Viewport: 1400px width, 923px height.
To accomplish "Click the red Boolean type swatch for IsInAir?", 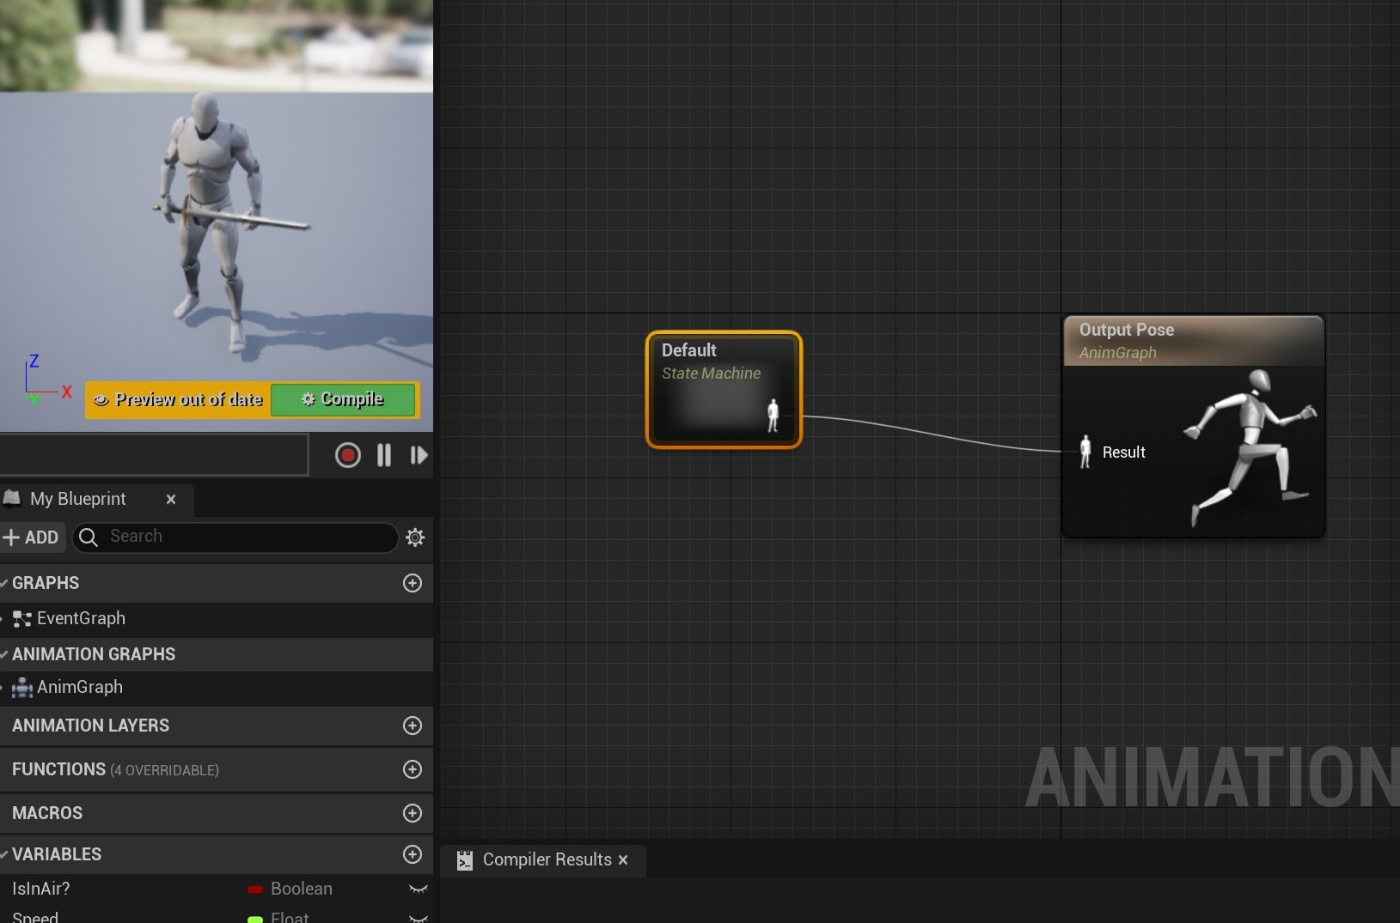I will (x=256, y=888).
